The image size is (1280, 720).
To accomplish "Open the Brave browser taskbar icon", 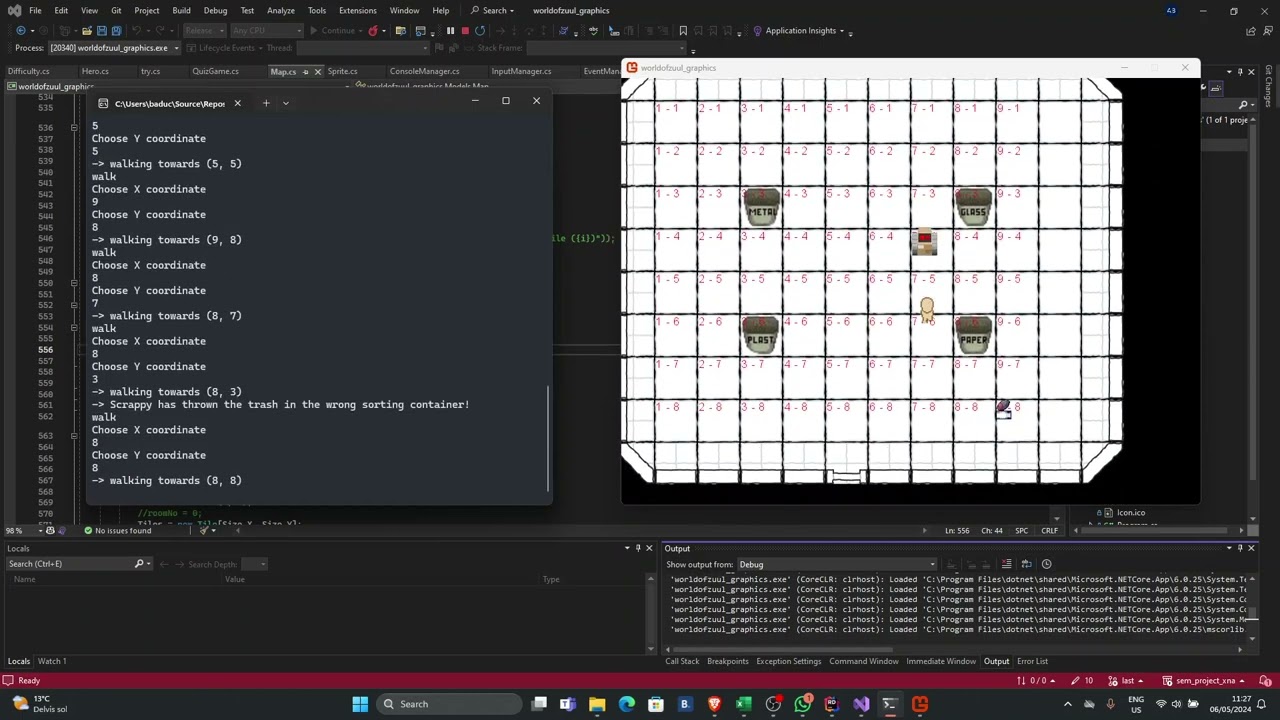I will (714, 704).
